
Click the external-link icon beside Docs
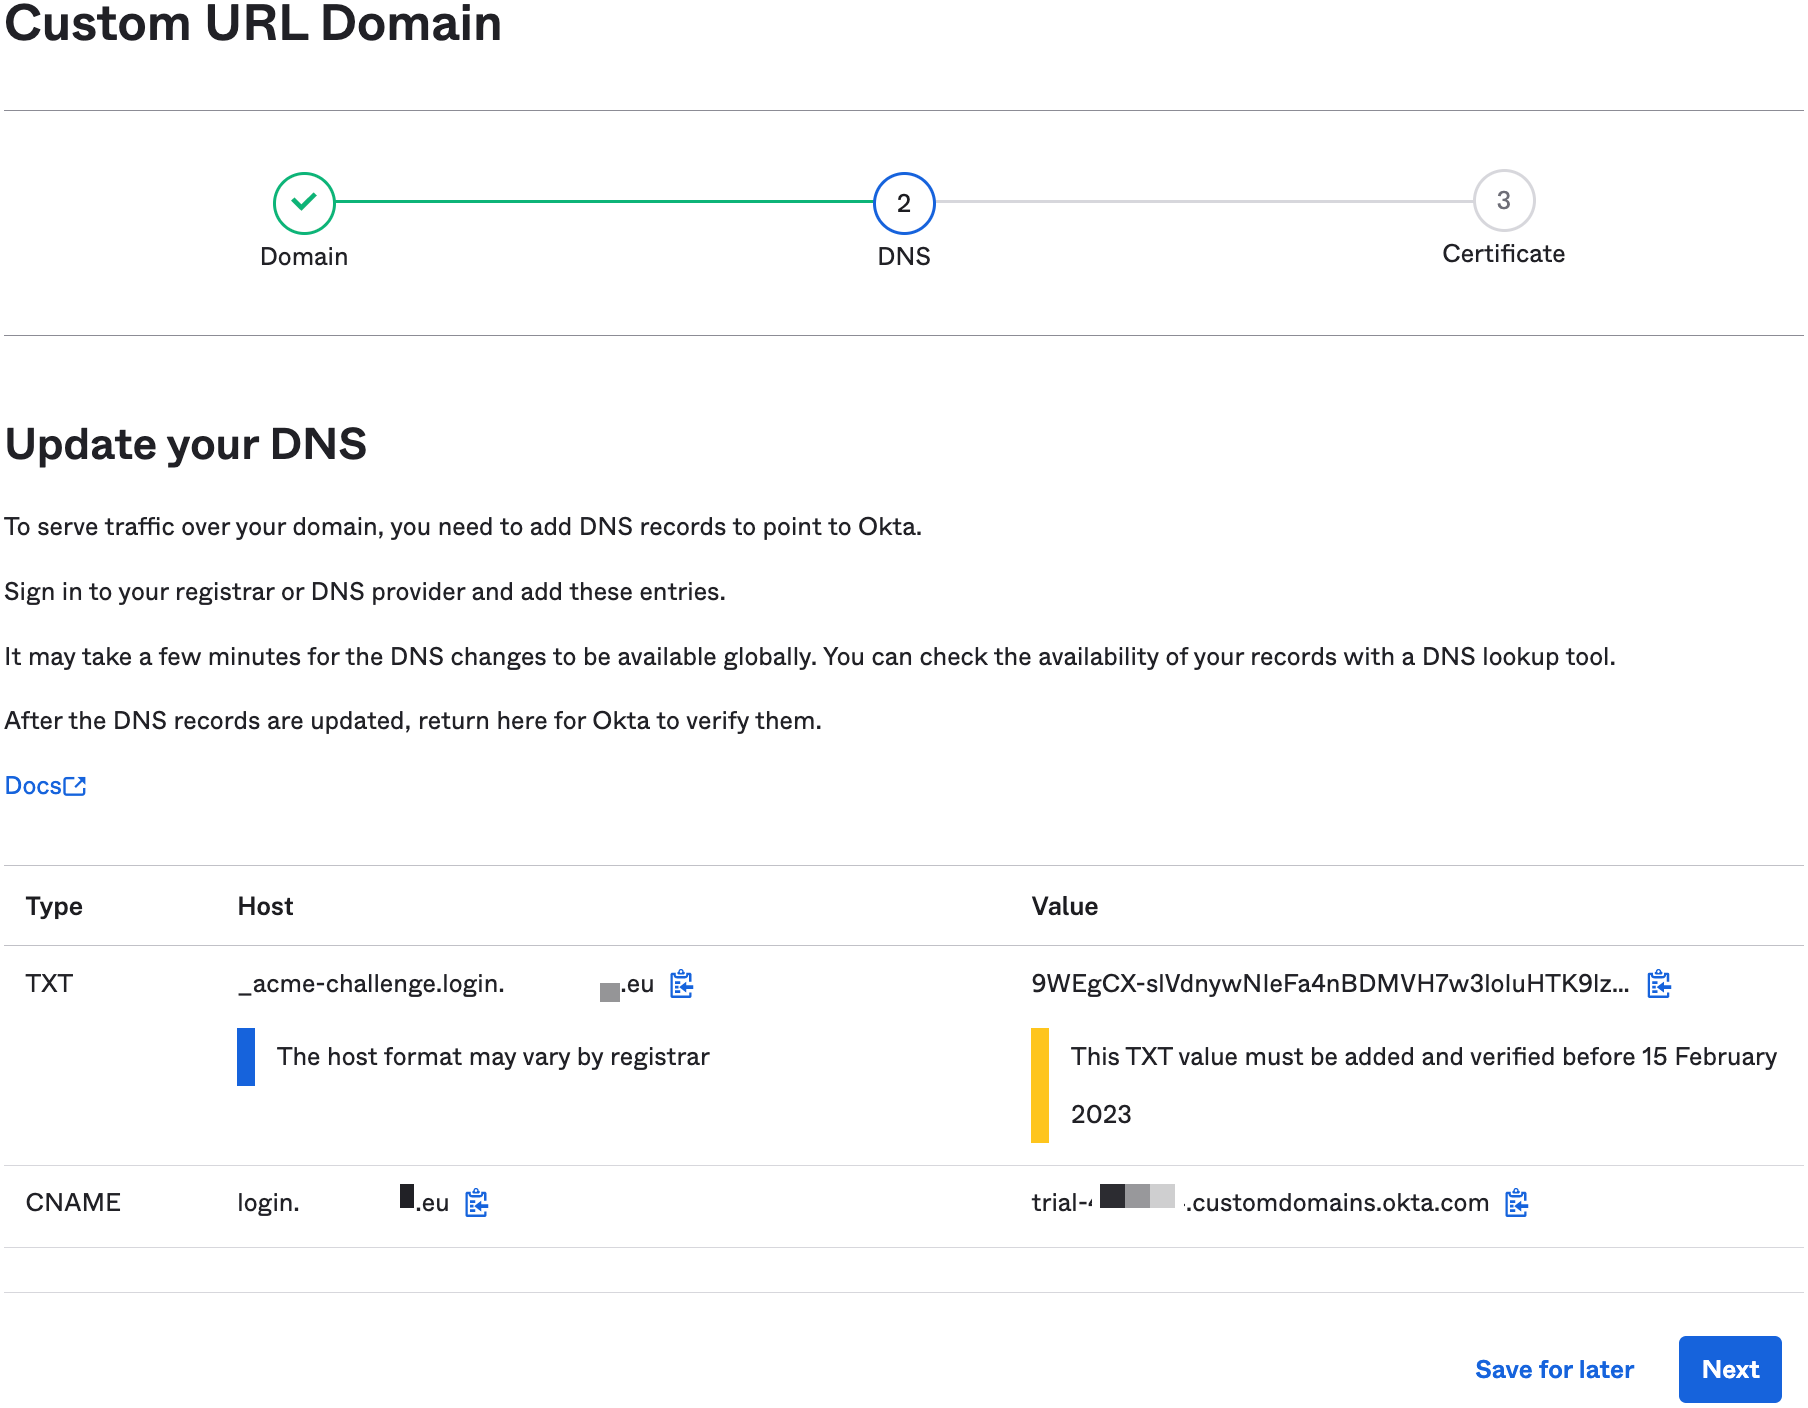pyautogui.click(x=75, y=787)
